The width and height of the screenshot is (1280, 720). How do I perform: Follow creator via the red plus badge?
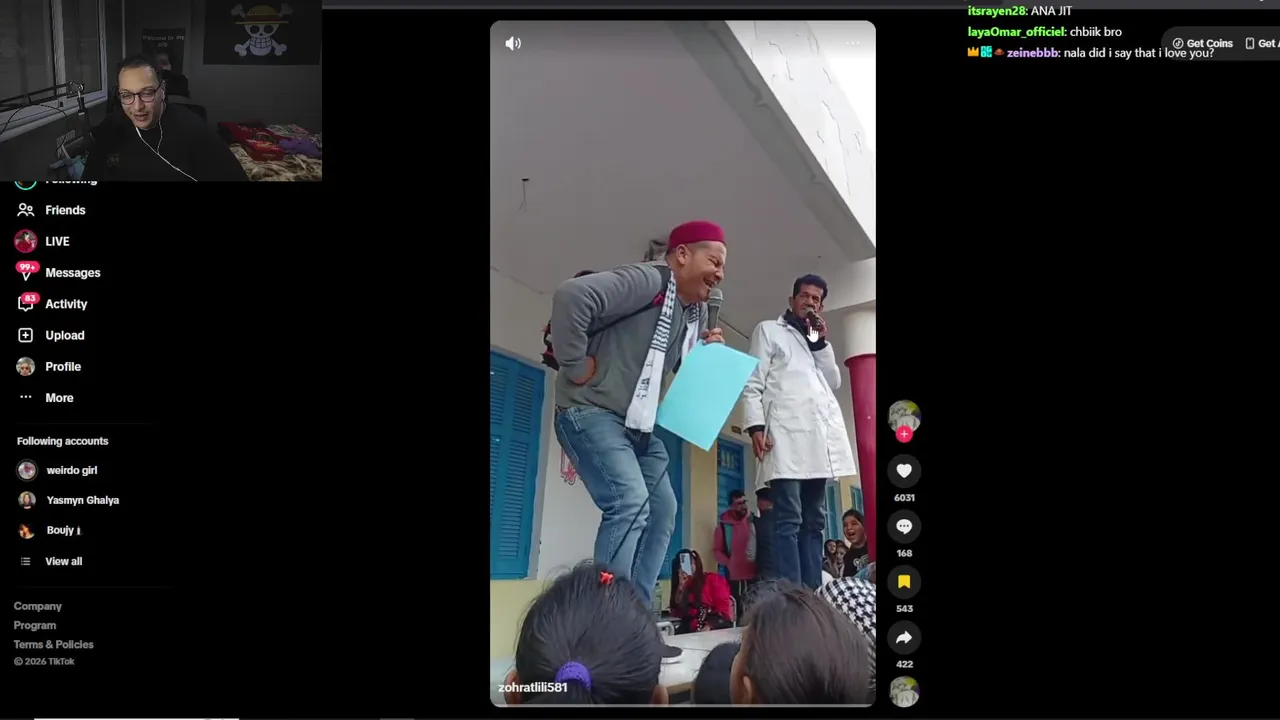(904, 434)
